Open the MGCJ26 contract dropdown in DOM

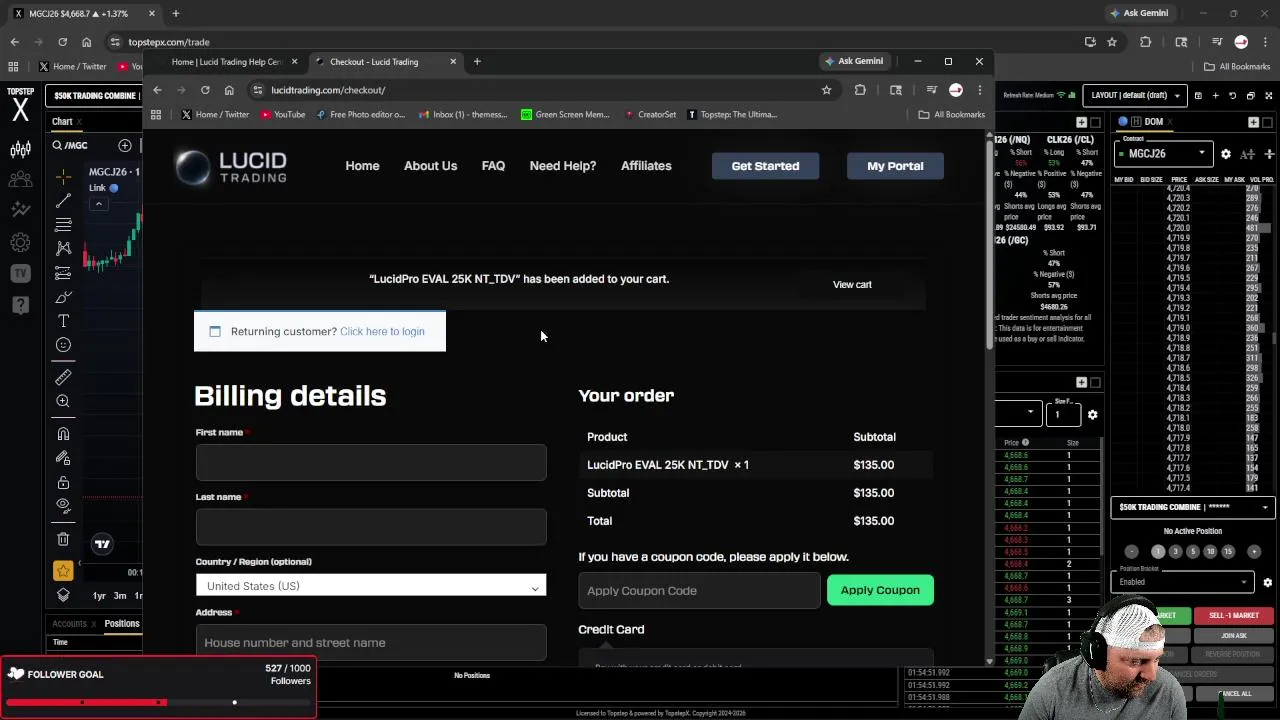point(1164,154)
